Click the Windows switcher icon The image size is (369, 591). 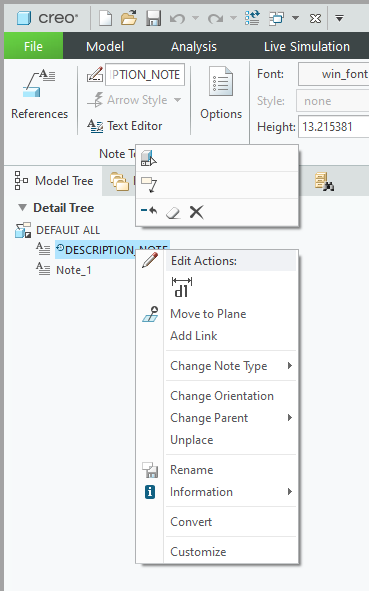tap(276, 18)
